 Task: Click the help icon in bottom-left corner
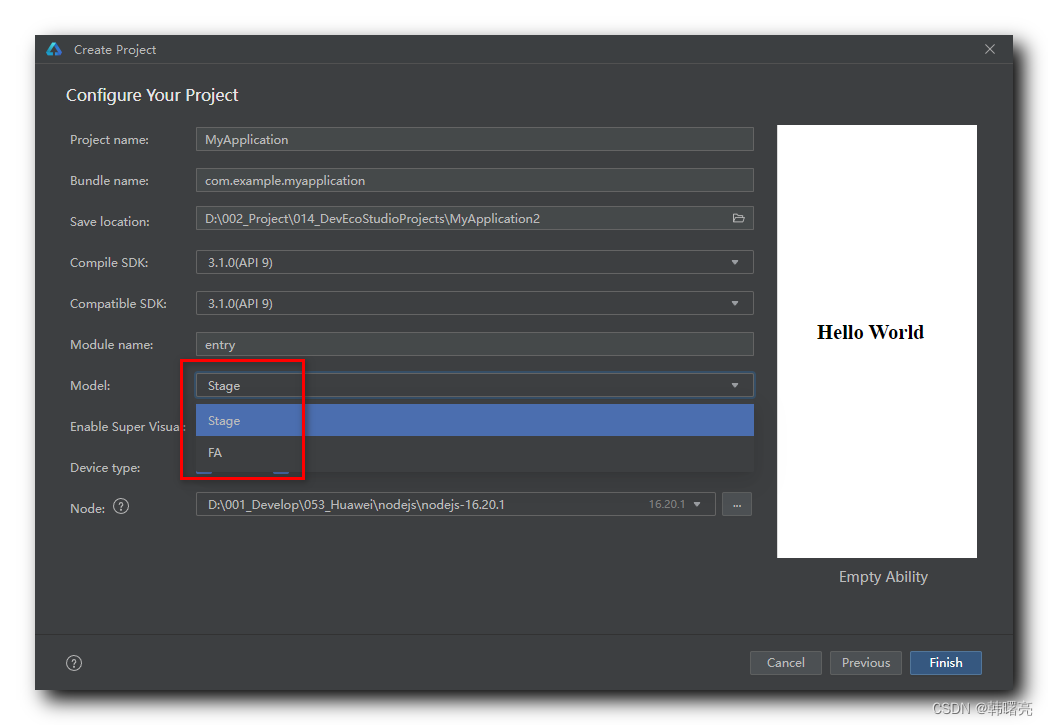[73, 662]
